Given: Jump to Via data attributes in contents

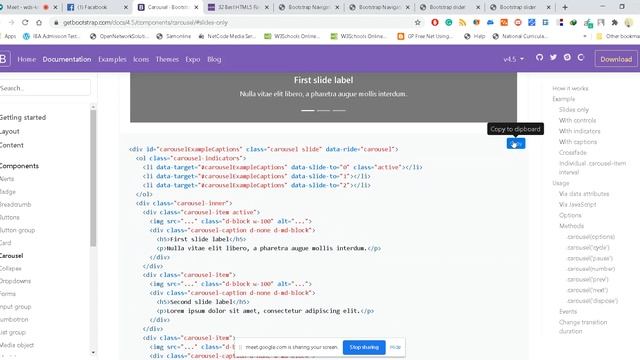Looking at the screenshot, I should 584,194.
